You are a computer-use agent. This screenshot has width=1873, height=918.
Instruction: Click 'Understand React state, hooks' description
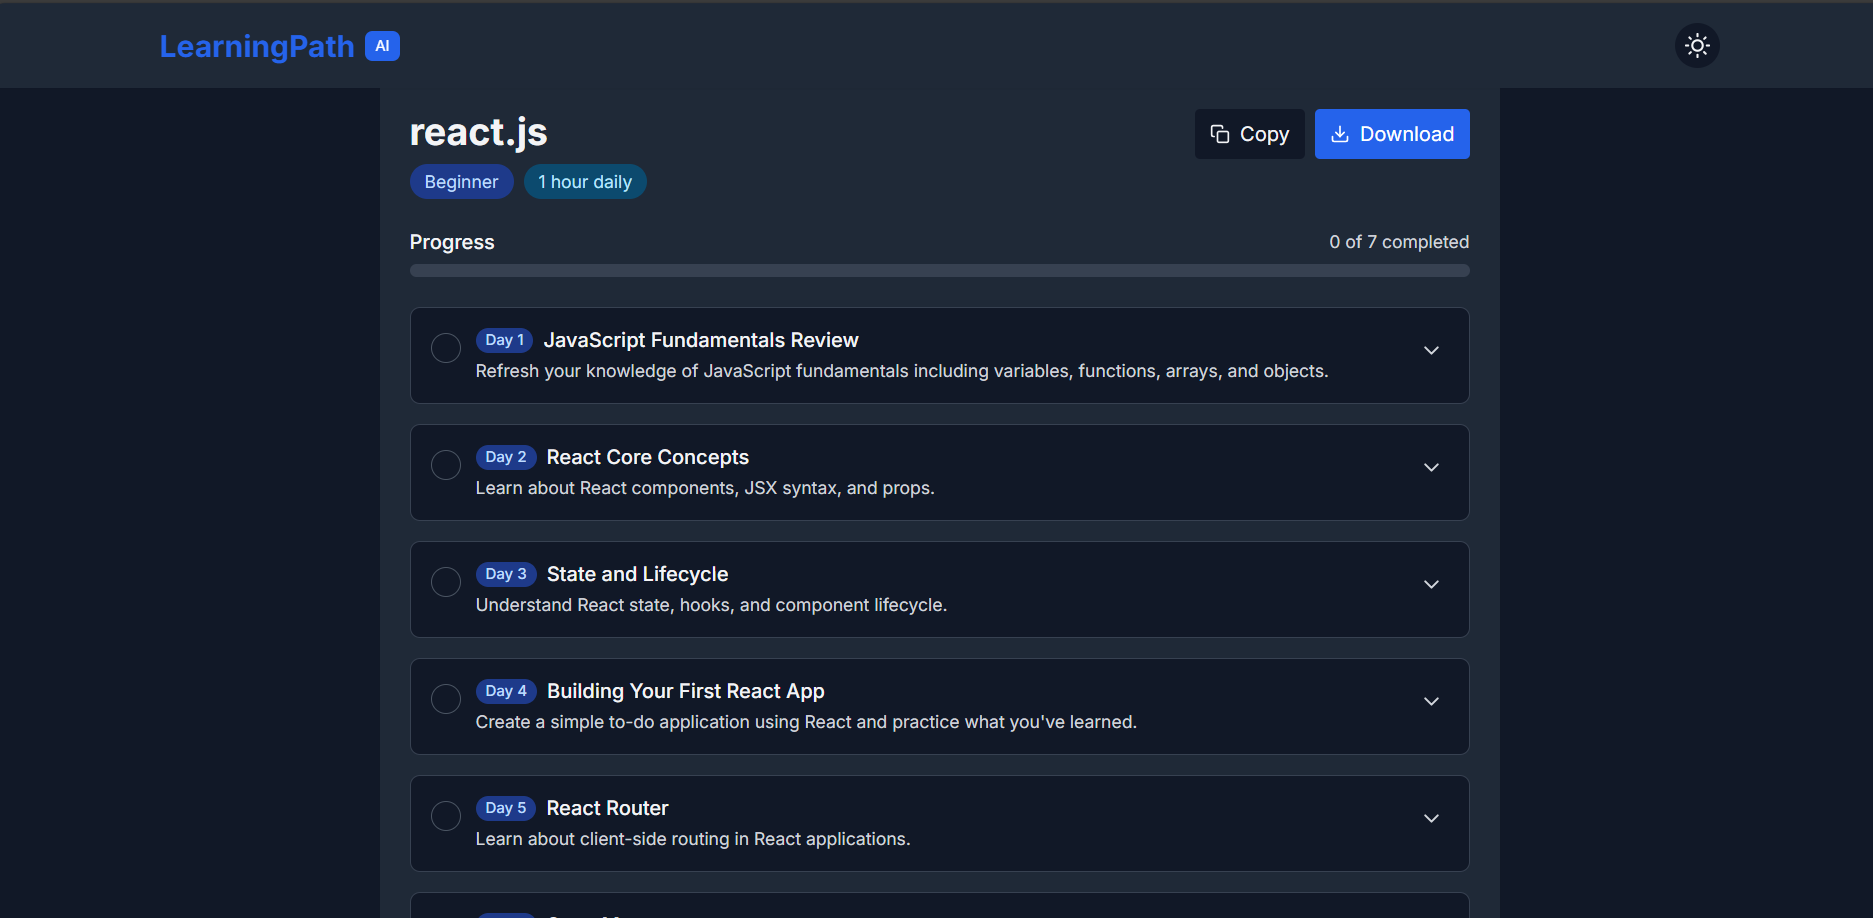pyautogui.click(x=711, y=605)
